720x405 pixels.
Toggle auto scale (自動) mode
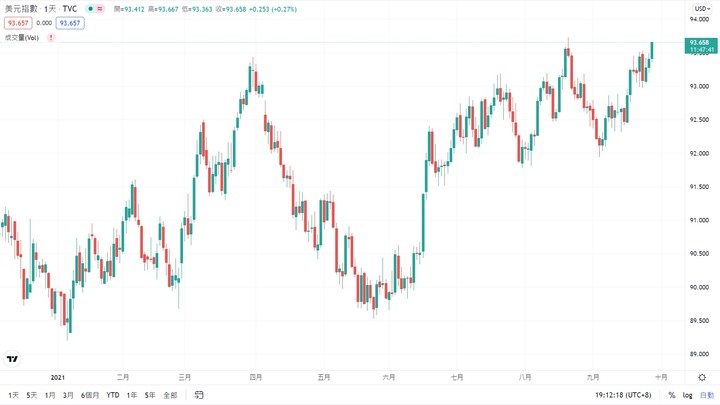click(707, 395)
